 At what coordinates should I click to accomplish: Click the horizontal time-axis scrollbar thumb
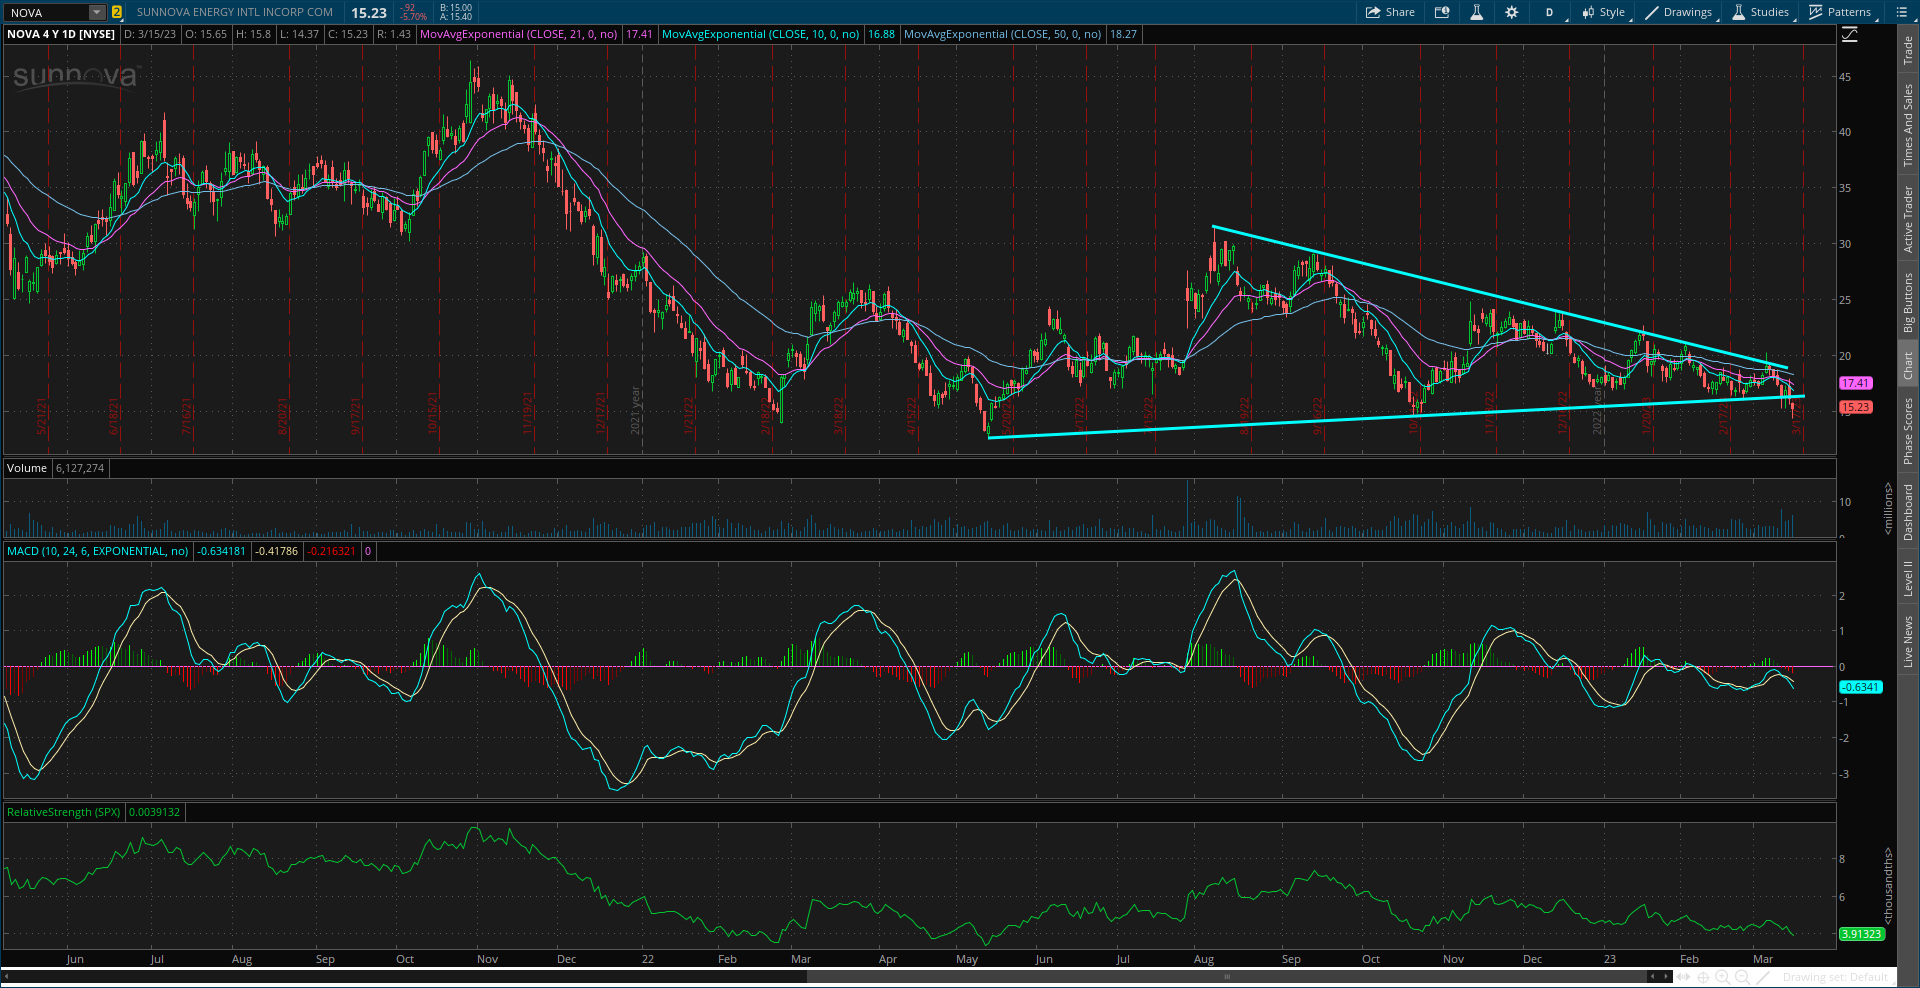pos(1227,976)
